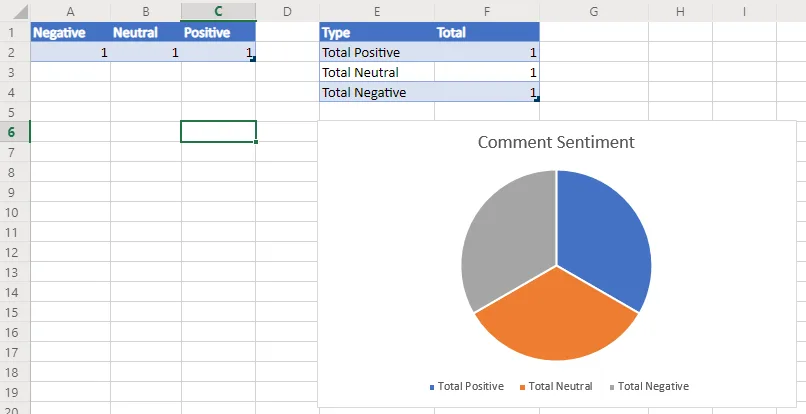806x414 pixels.
Task: Select row 19 header
Action: point(15,392)
